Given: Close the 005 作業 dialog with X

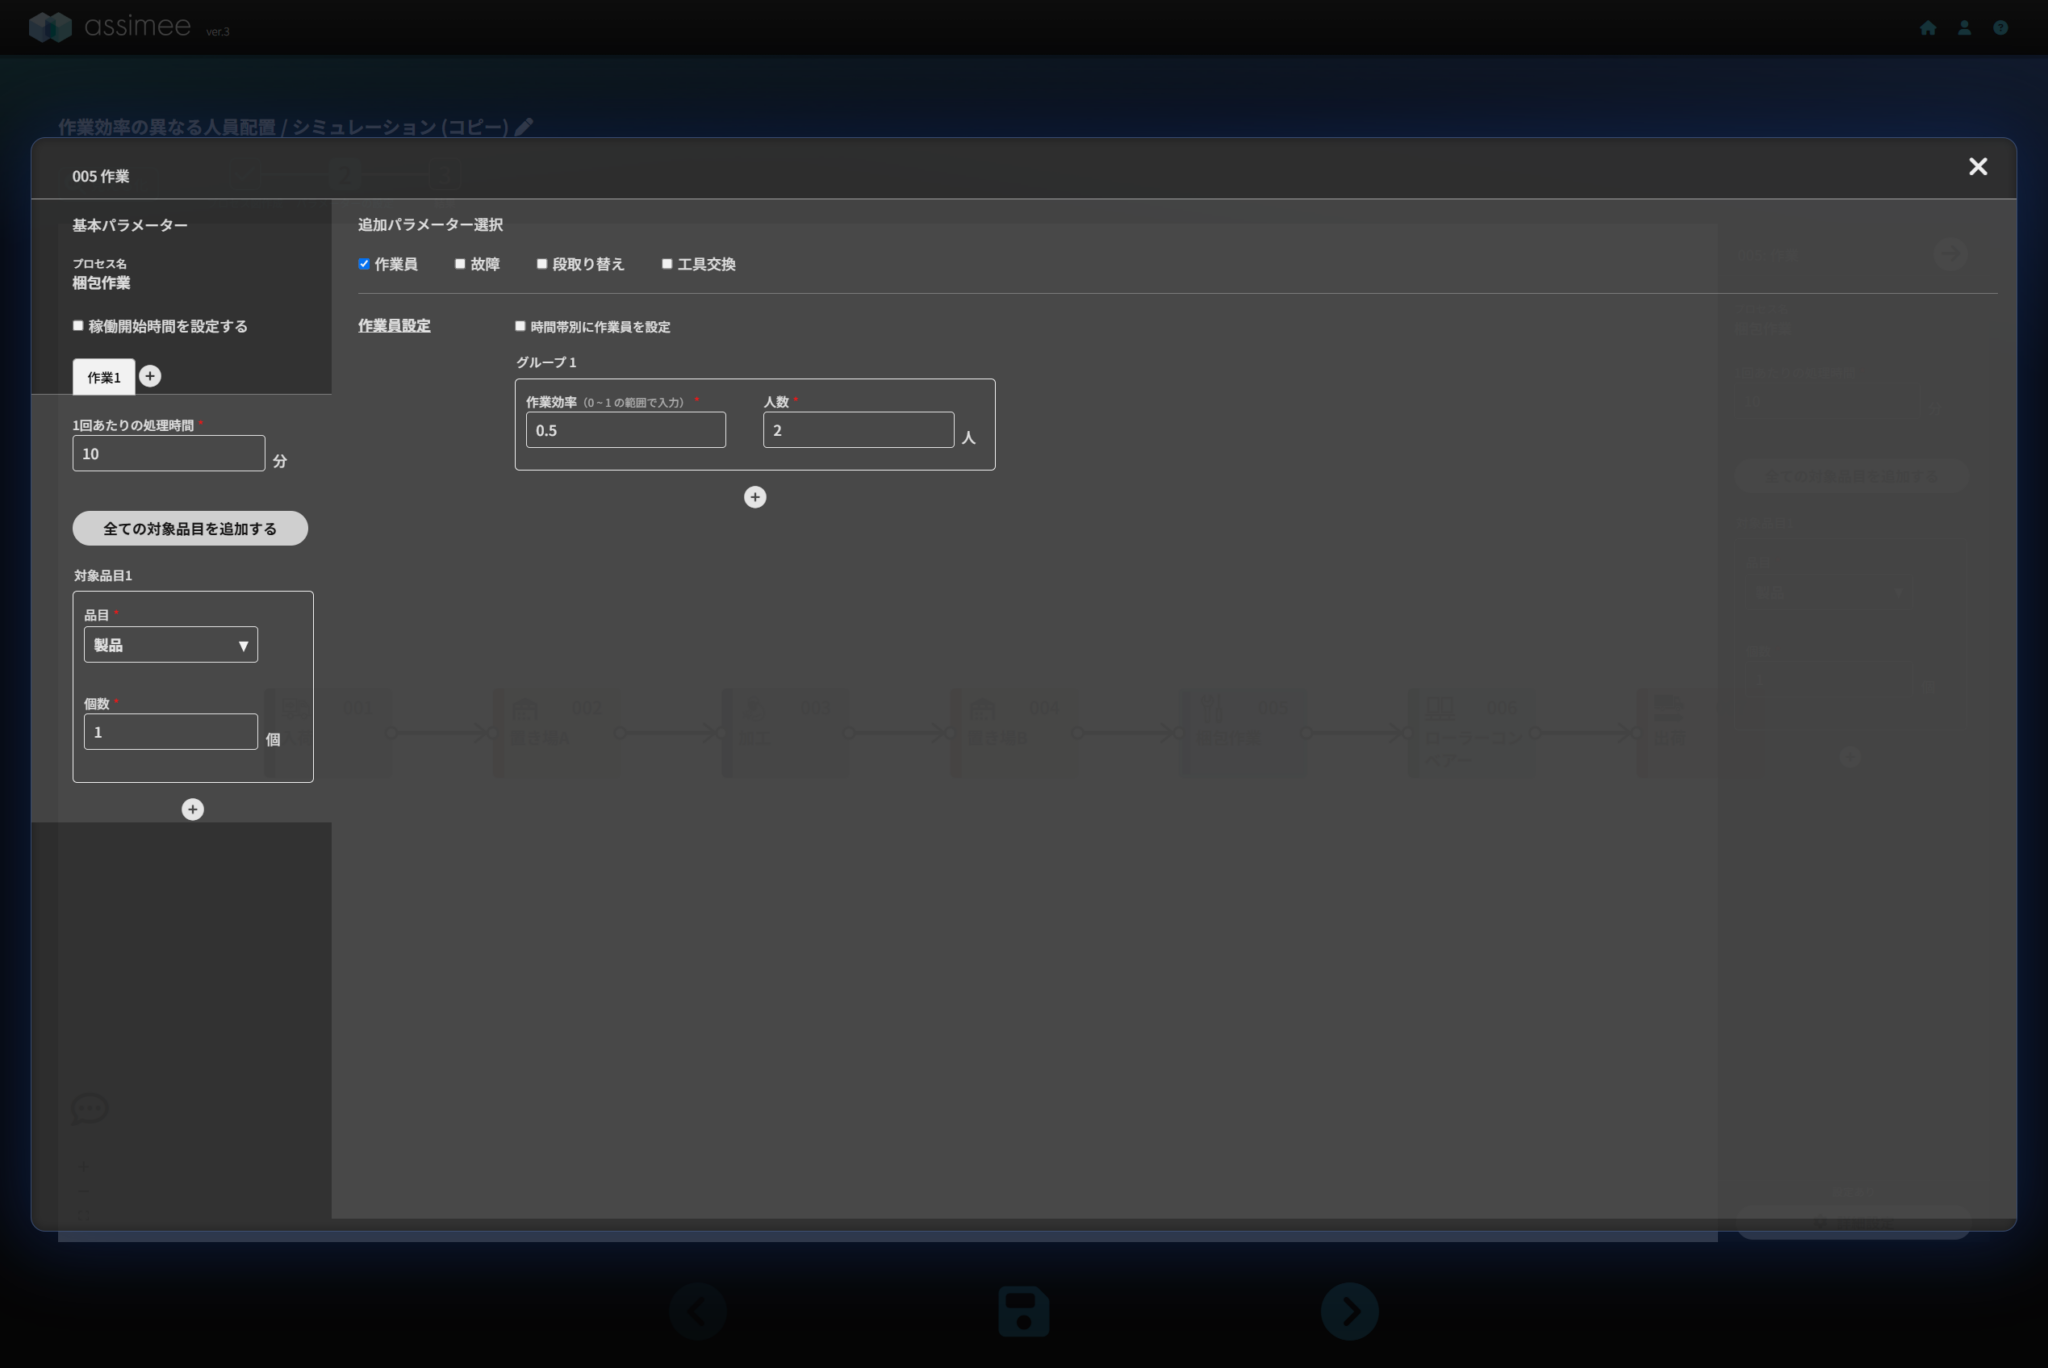Looking at the screenshot, I should [x=1977, y=167].
